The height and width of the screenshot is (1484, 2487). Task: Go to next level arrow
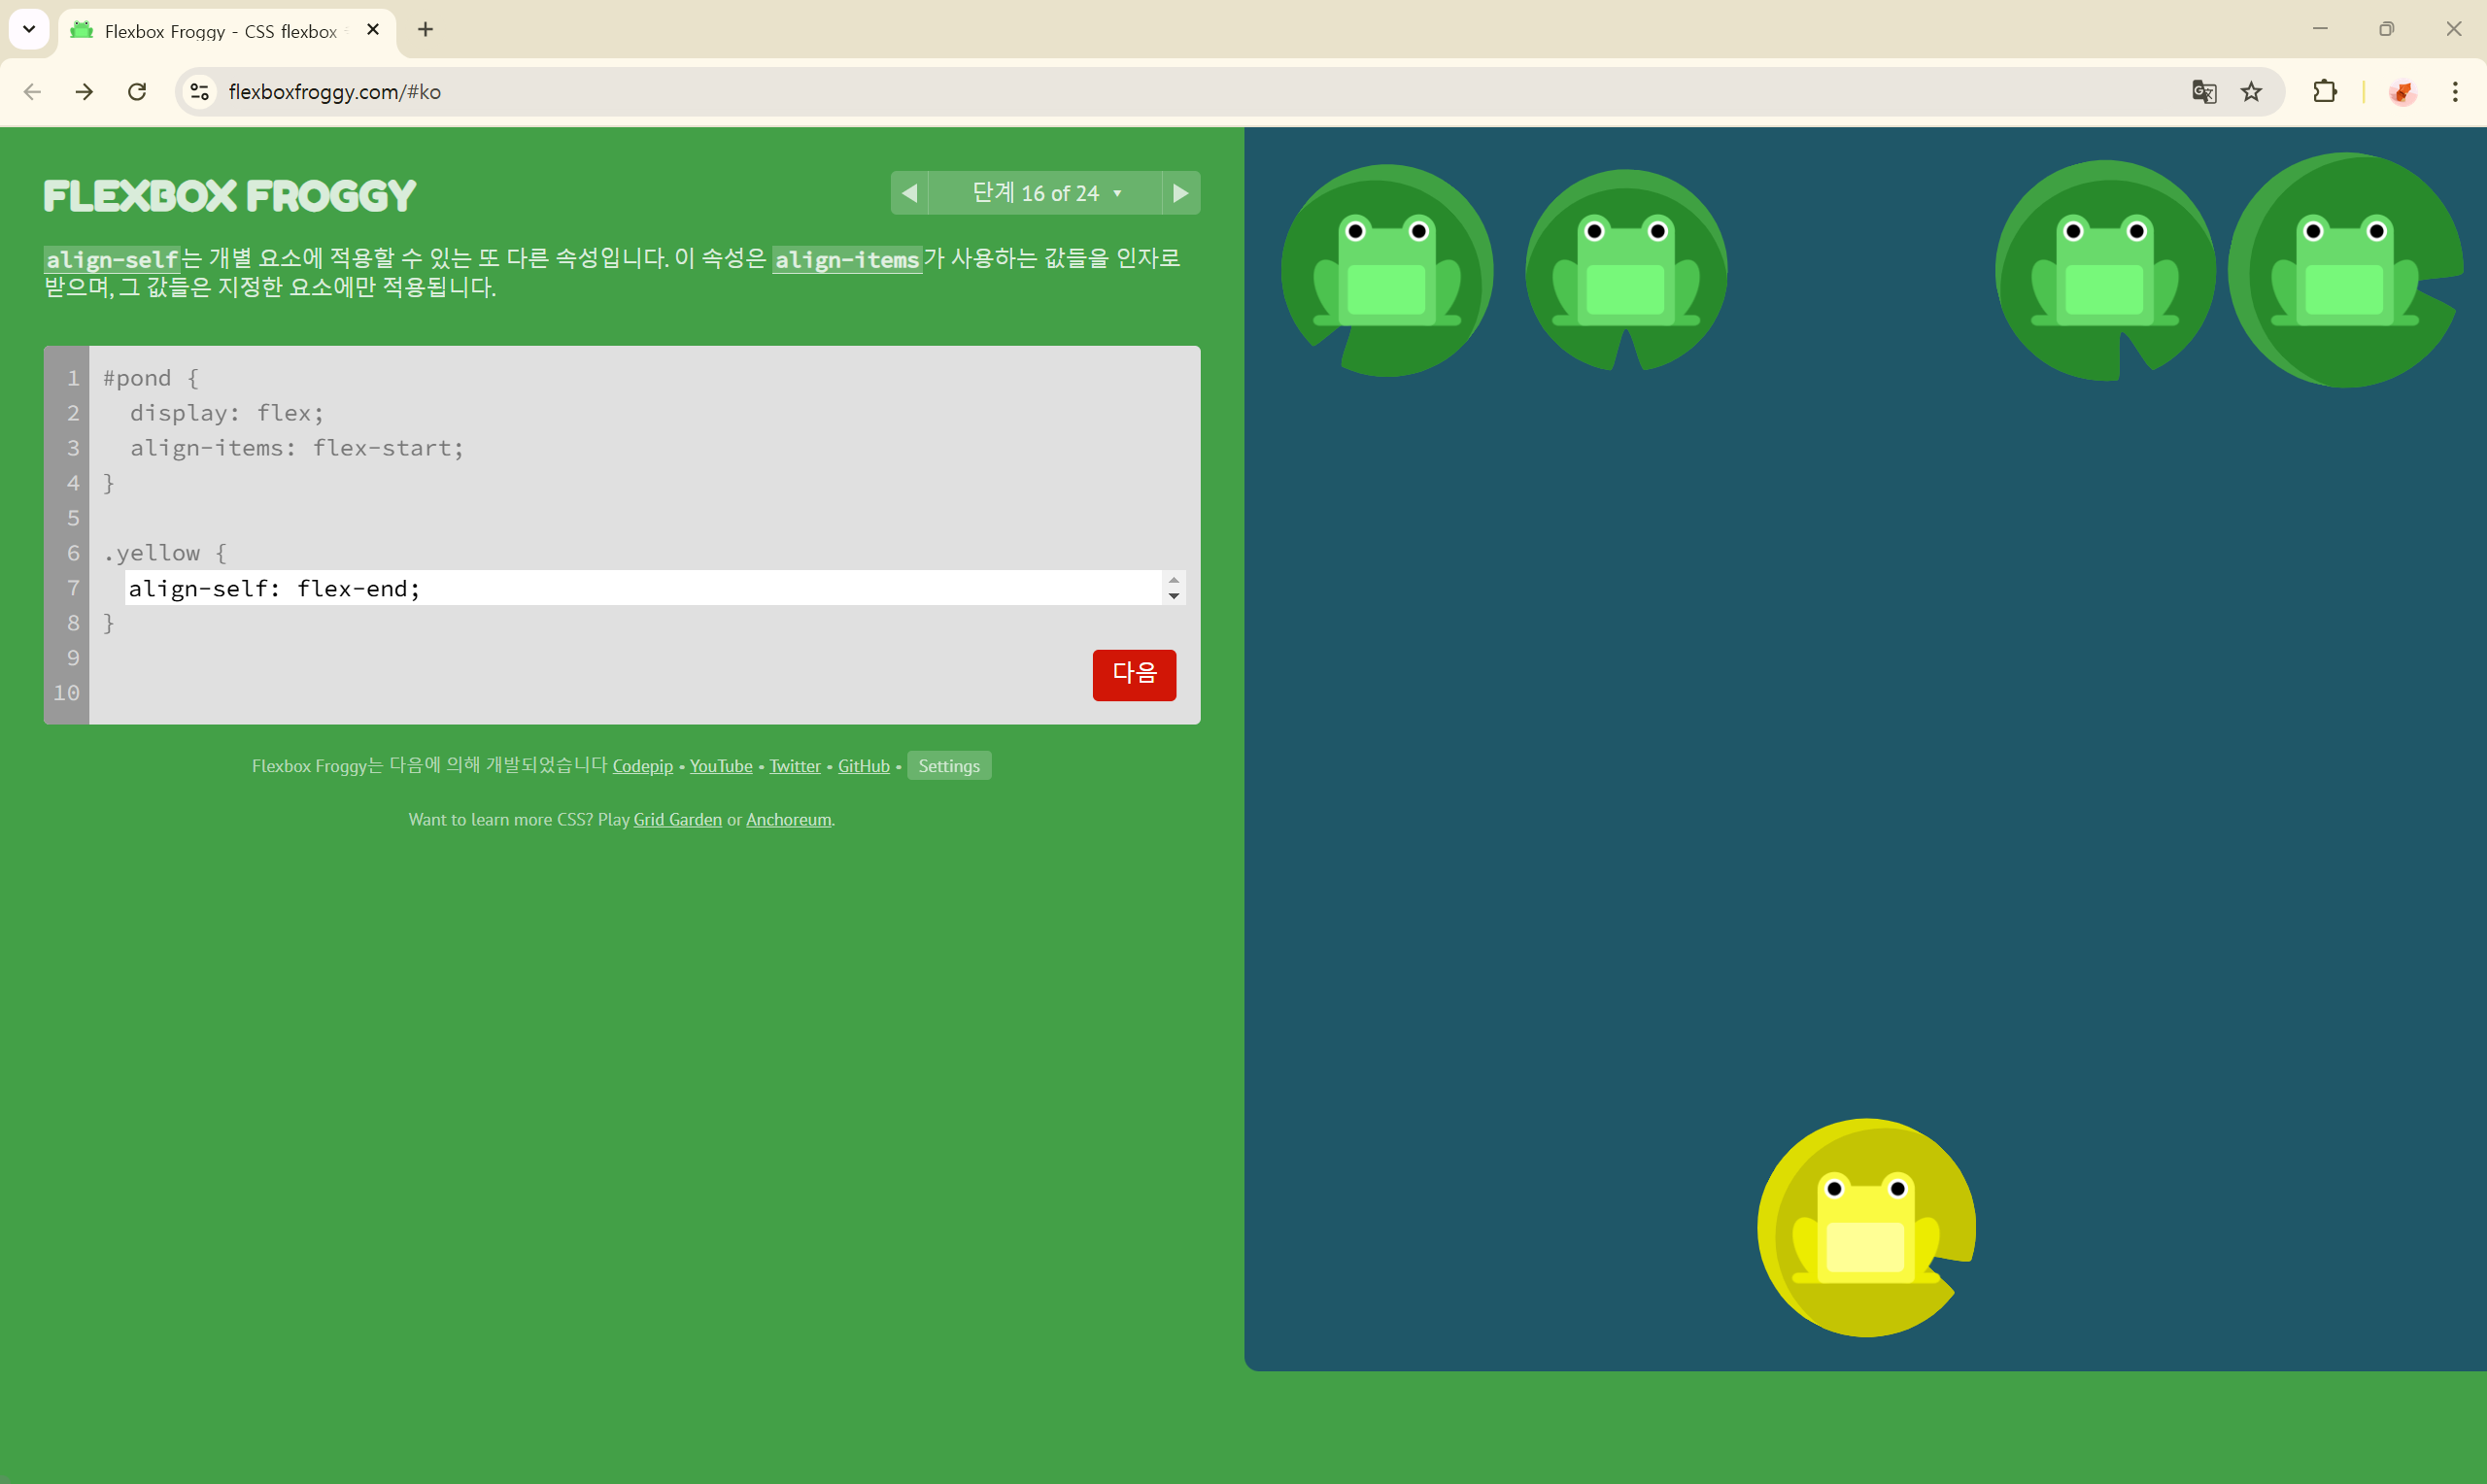pos(1180,193)
